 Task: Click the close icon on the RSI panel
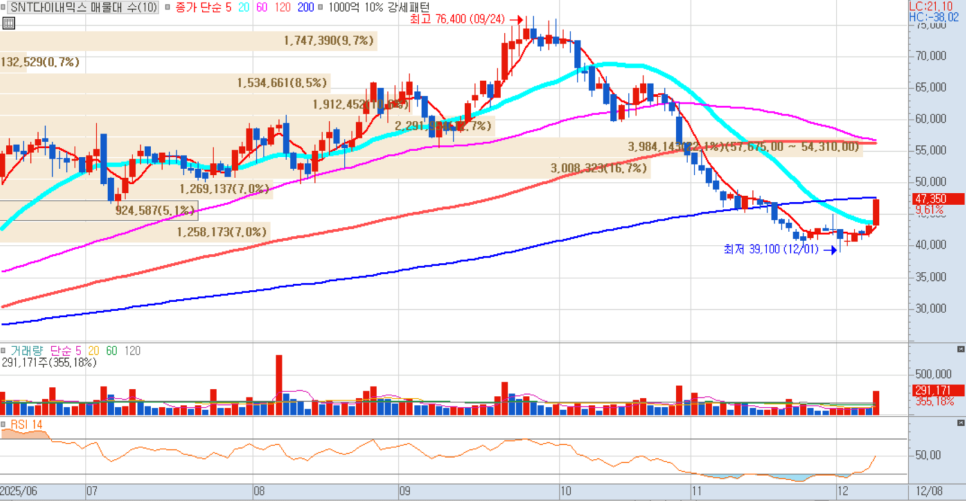click(960, 423)
